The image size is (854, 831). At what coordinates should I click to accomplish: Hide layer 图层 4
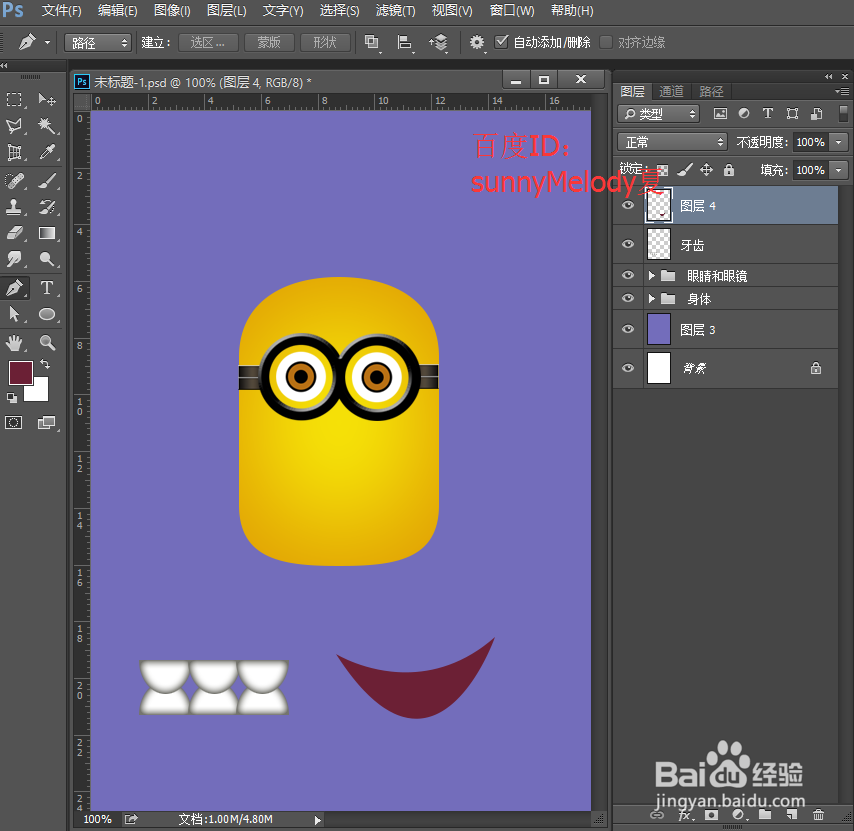point(628,205)
